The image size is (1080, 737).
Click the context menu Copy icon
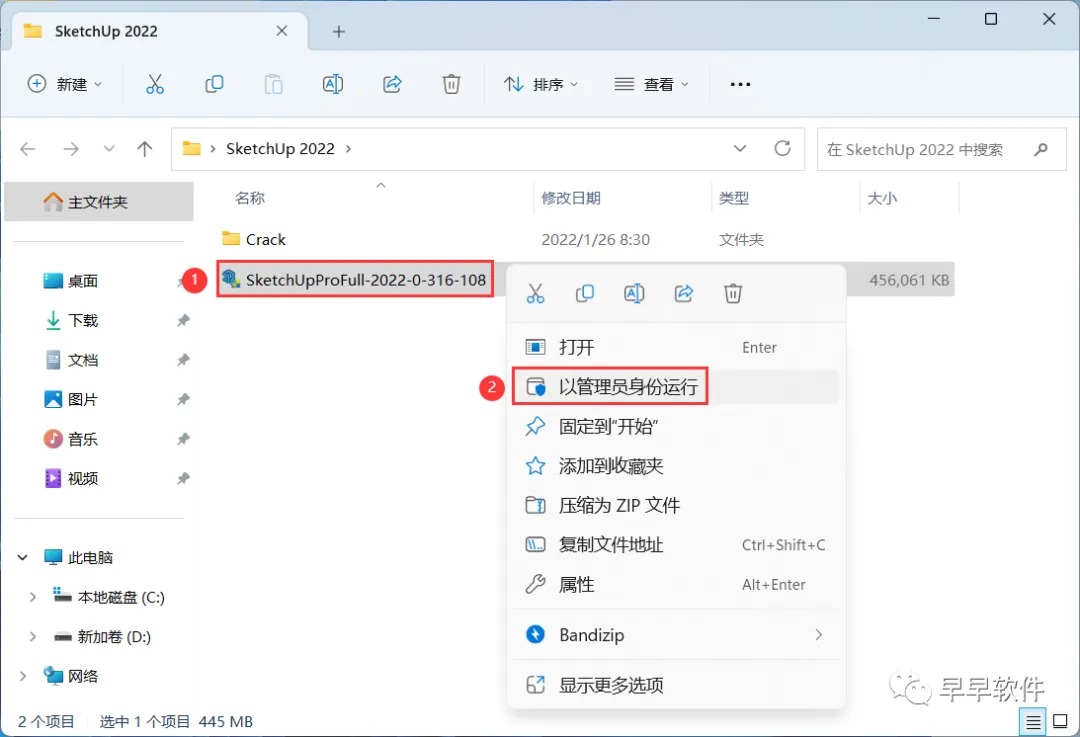point(585,293)
